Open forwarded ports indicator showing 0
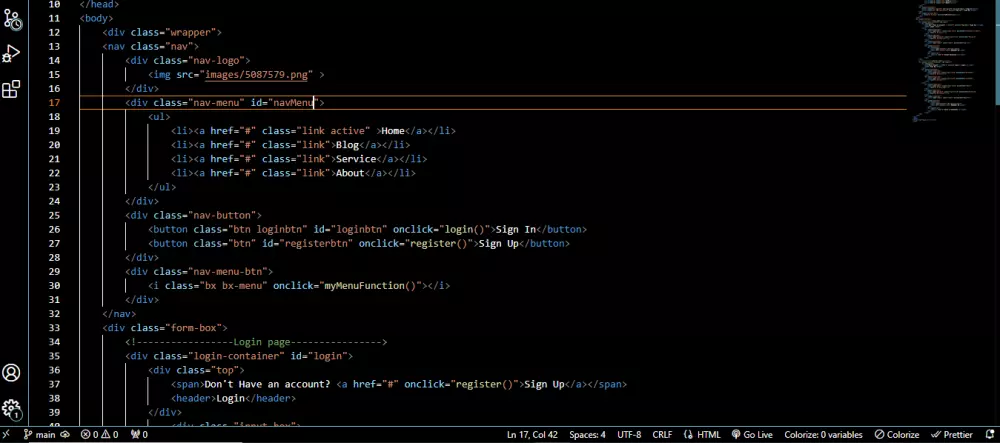 pyautogui.click(x=139, y=435)
